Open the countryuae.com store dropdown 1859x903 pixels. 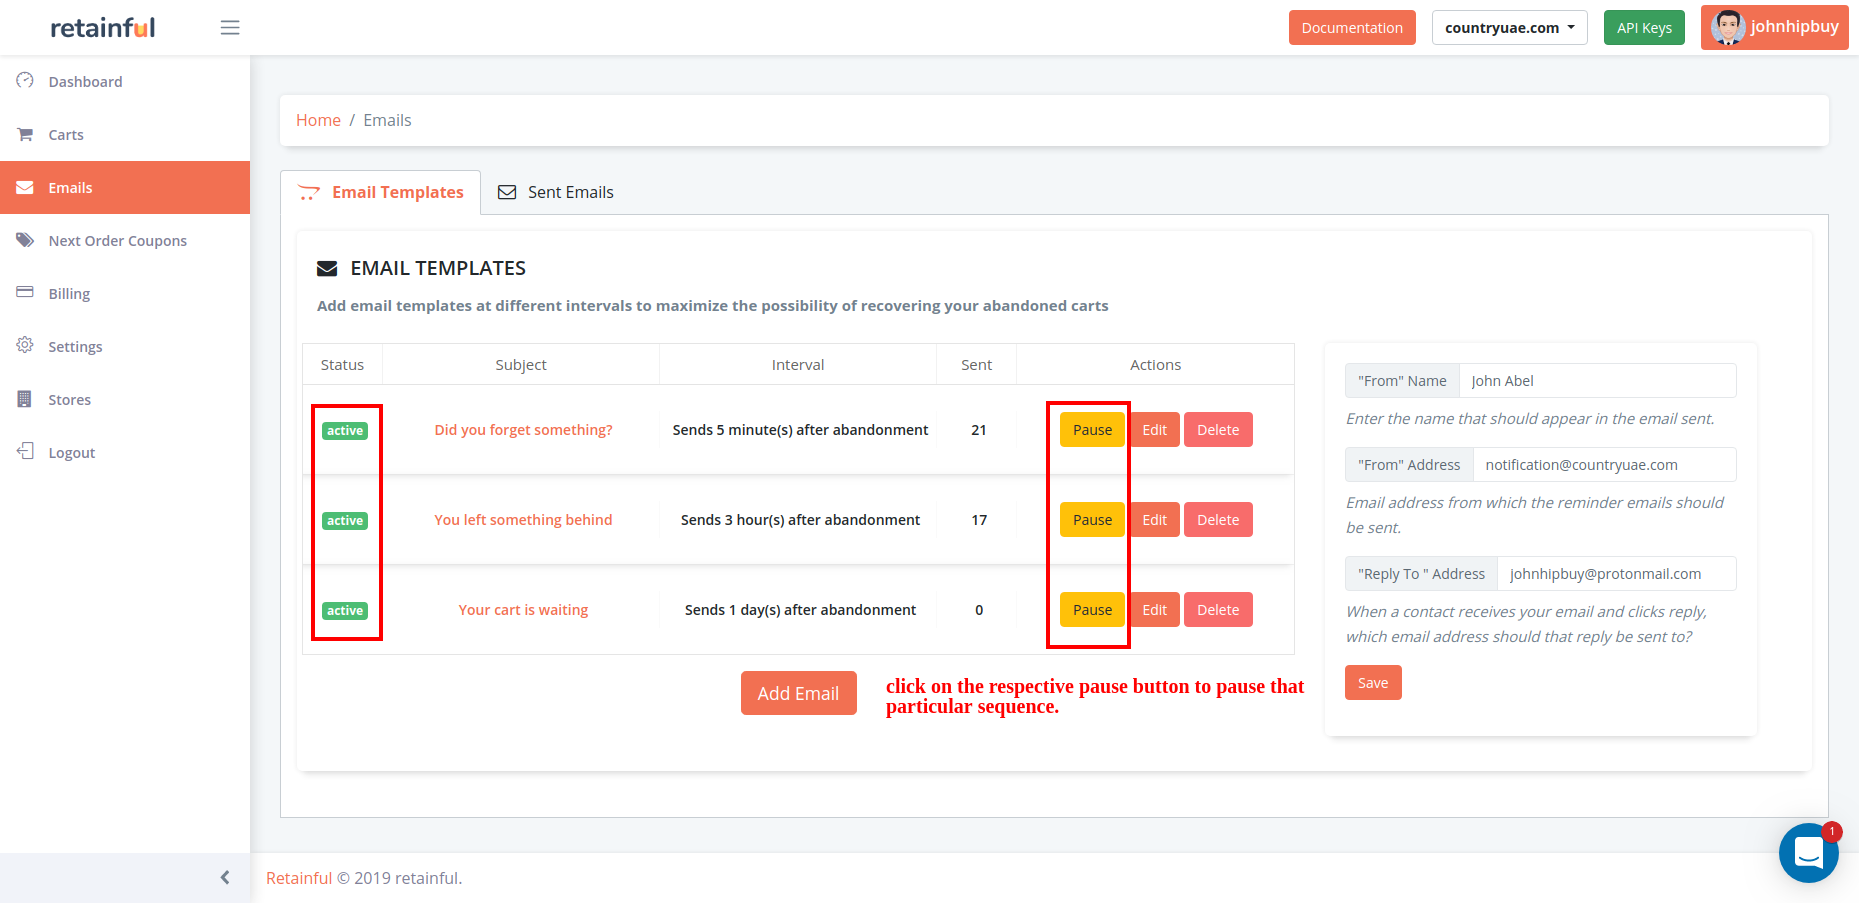click(x=1509, y=27)
